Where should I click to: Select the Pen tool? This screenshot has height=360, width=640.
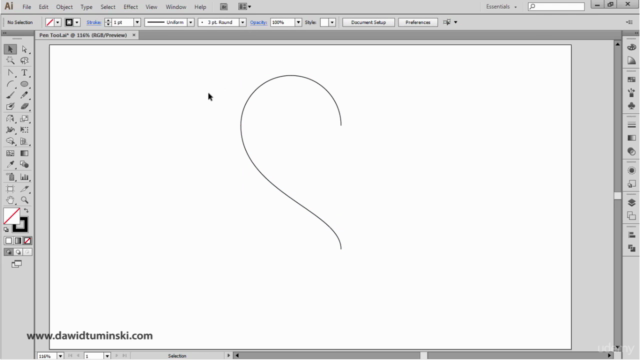[10, 73]
